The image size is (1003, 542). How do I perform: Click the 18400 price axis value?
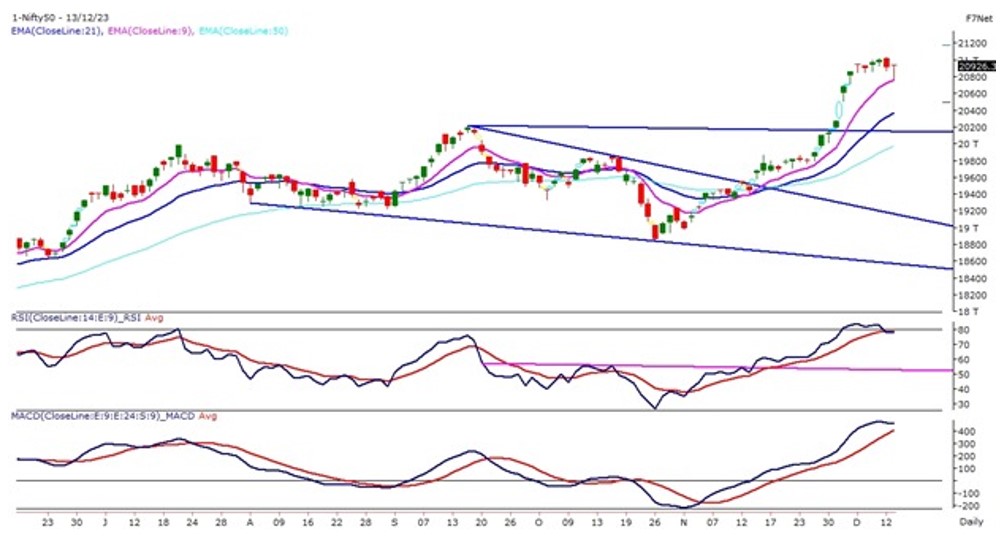point(970,279)
